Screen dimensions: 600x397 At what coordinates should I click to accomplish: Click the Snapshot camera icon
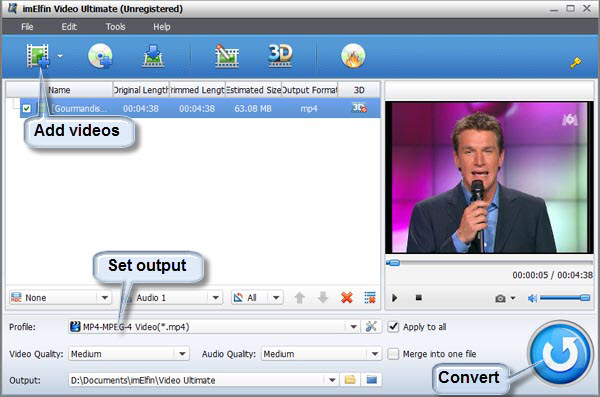pyautogui.click(x=500, y=298)
